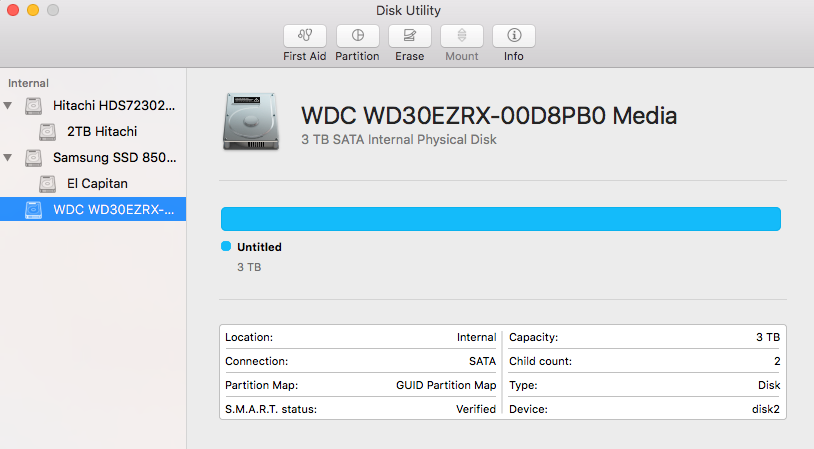Click the Samsung SSD 850 disk icon
The height and width of the screenshot is (449, 814).
click(34, 158)
